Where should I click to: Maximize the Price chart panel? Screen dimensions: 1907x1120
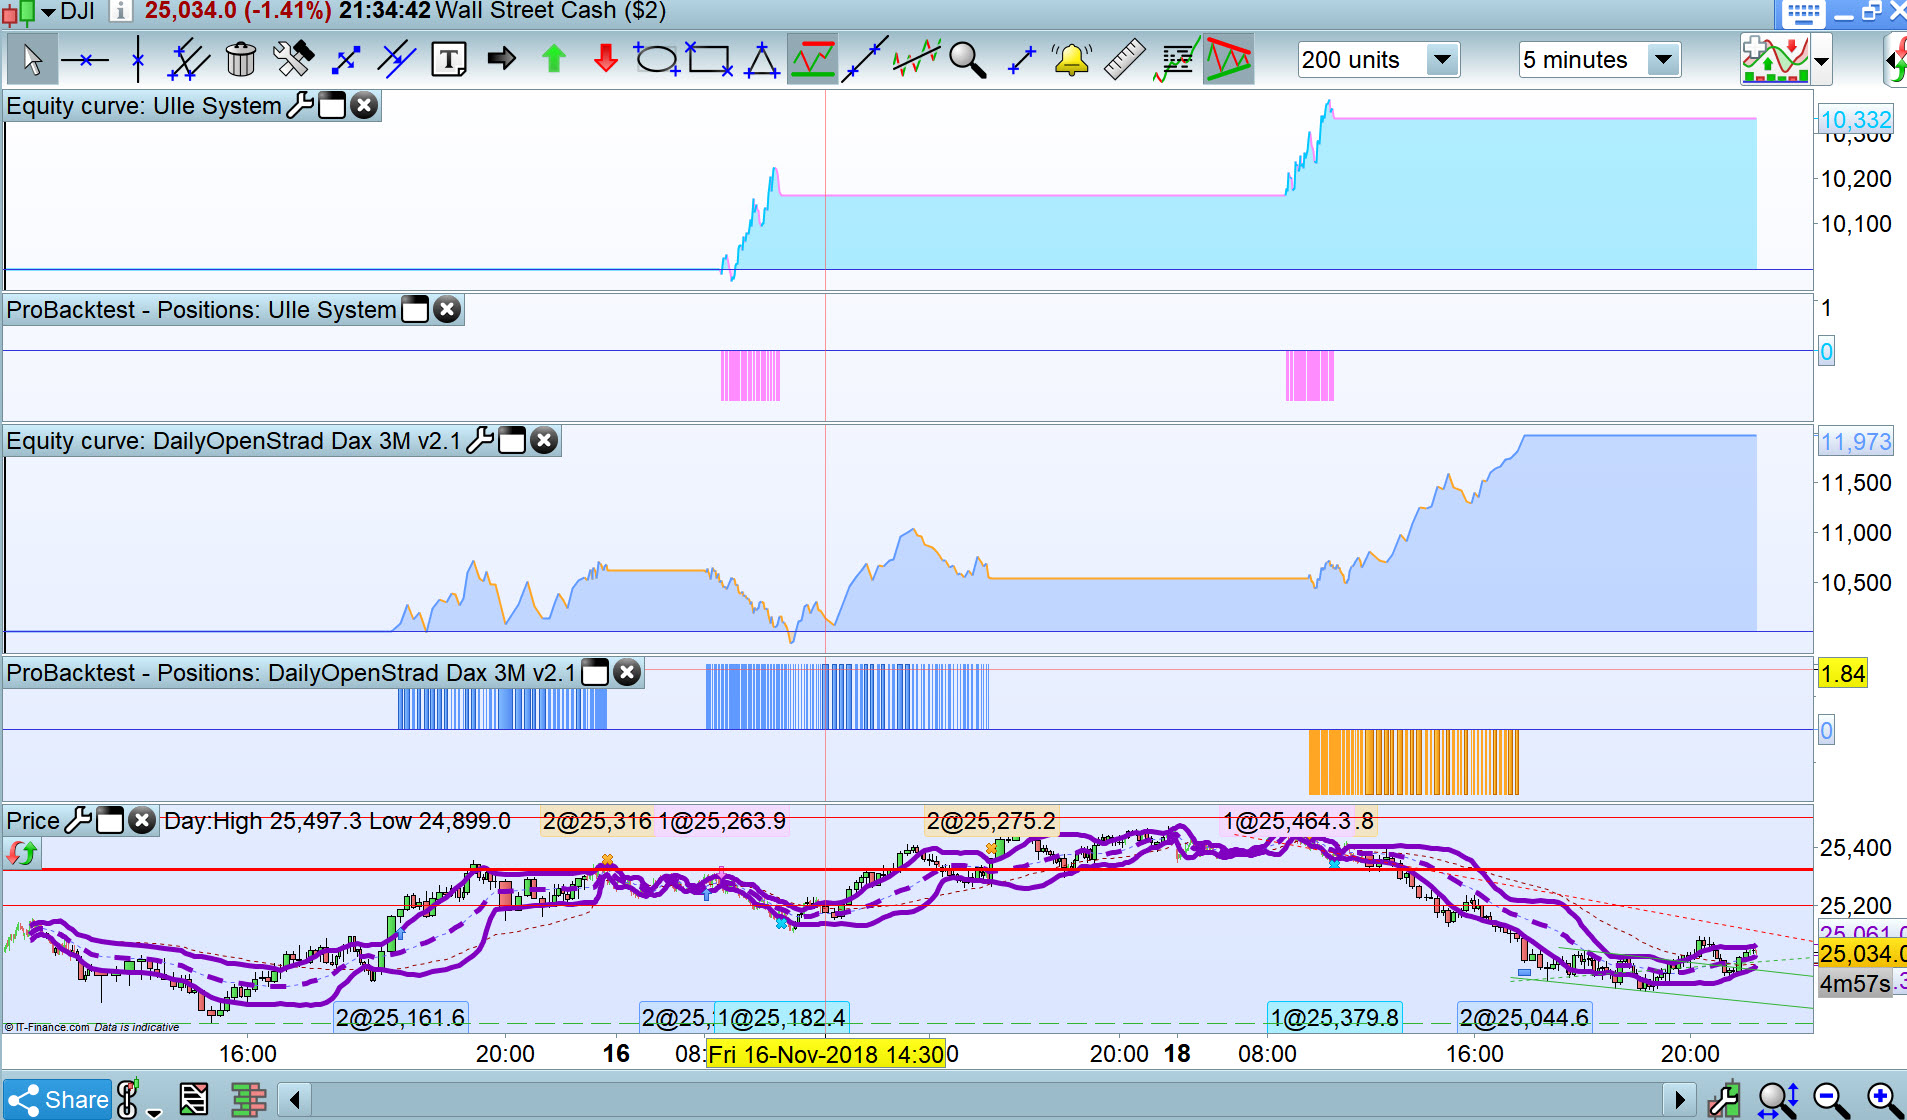110,821
